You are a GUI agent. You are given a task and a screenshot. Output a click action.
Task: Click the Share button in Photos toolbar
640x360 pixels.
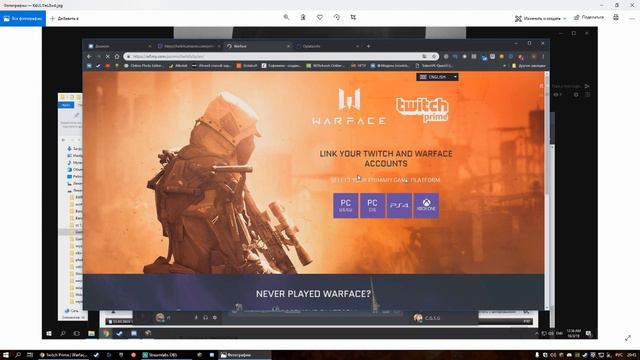pos(589,18)
